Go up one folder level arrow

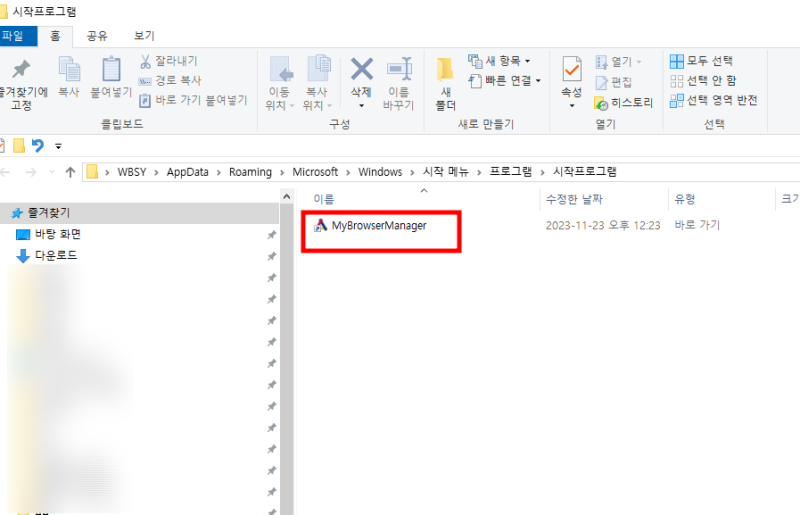[x=70, y=172]
